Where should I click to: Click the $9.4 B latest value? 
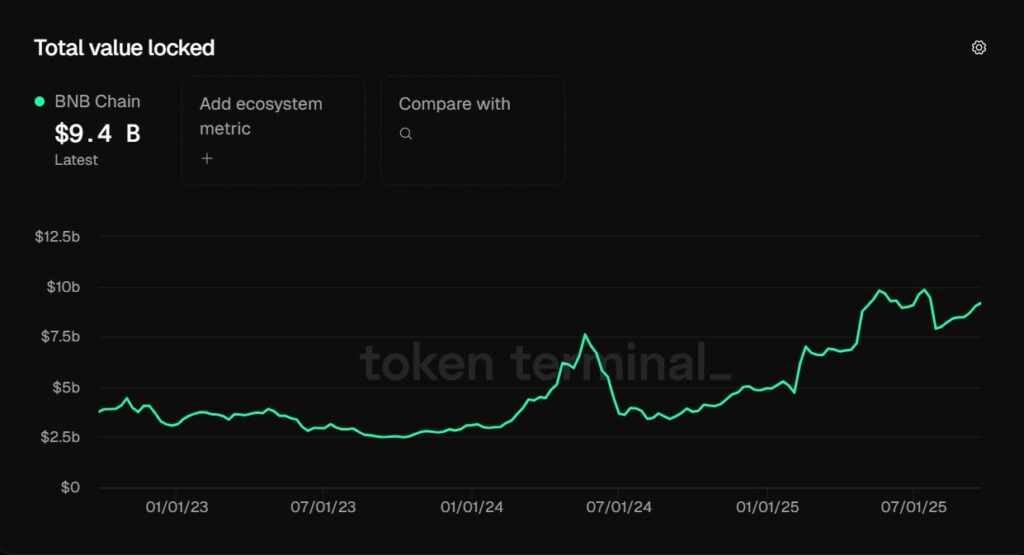[x=97, y=133]
